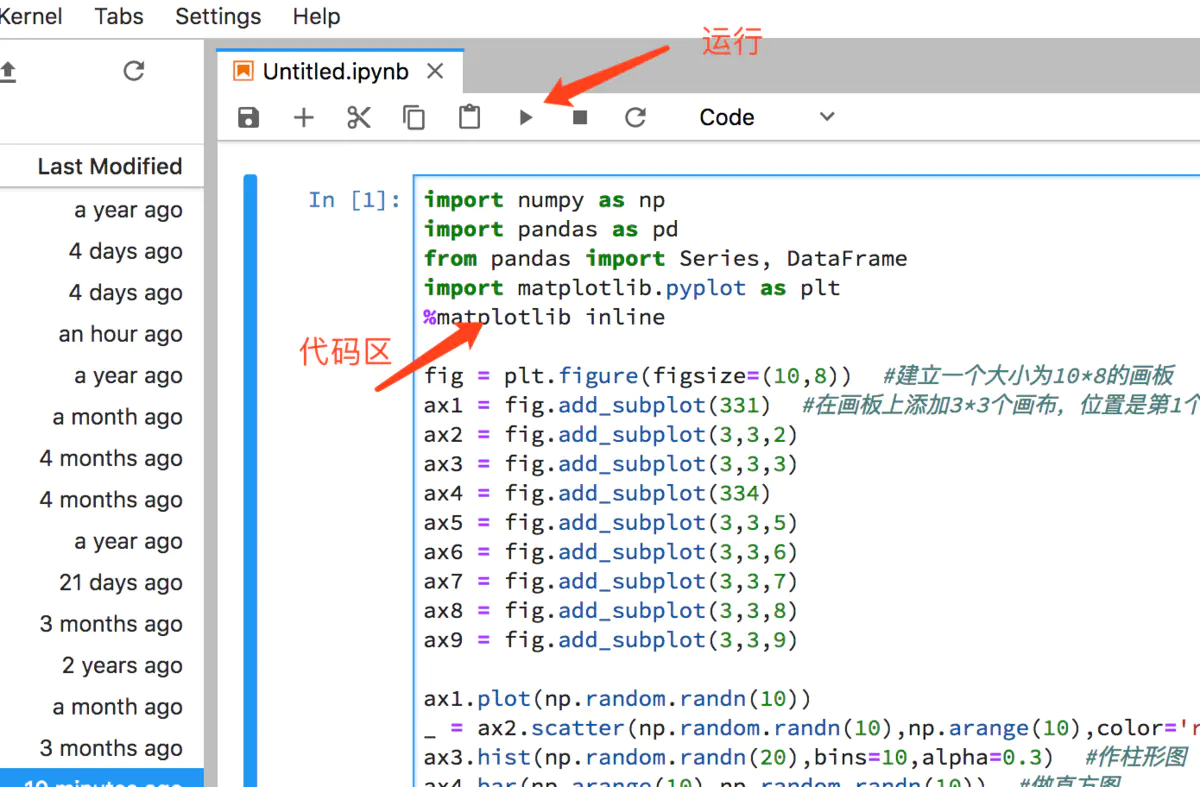The height and width of the screenshot is (787, 1200).
Task: Save the notebook using the save icon
Action: pyautogui.click(x=248, y=117)
